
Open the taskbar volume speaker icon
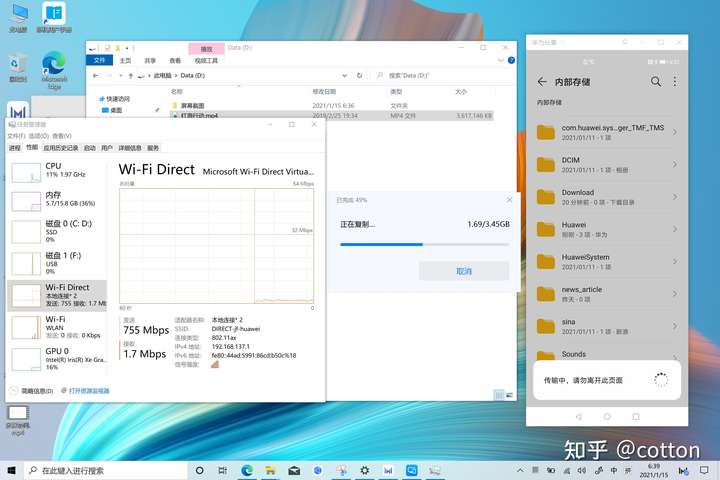582,470
